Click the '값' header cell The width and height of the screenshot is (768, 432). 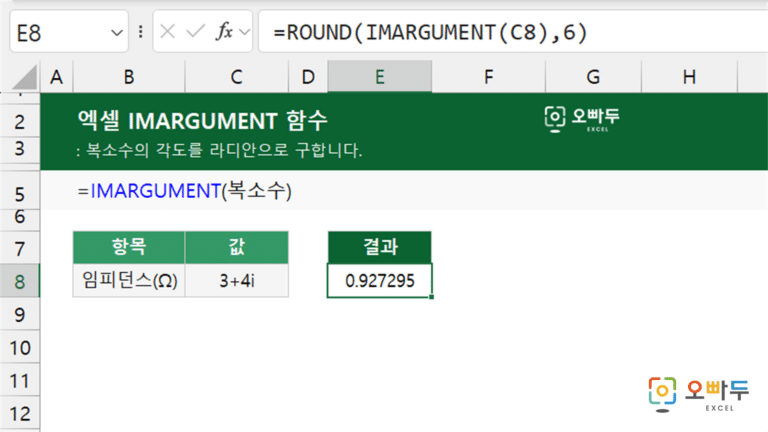click(237, 247)
